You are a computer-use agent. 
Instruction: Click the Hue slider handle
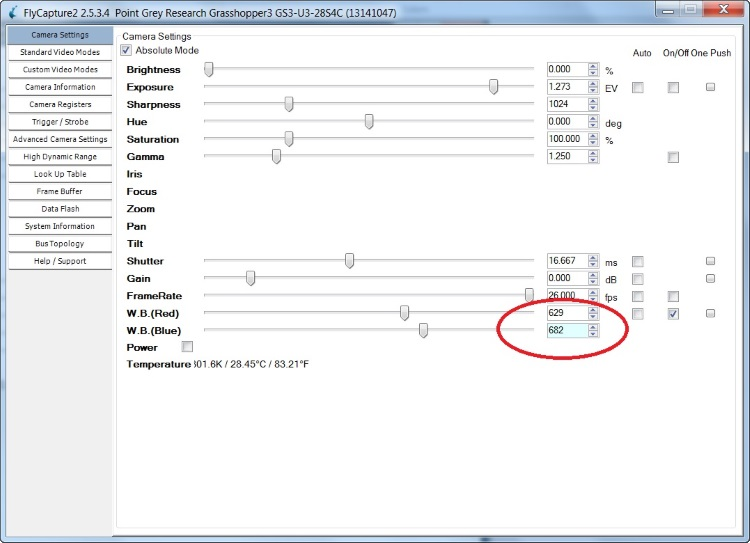(x=369, y=122)
